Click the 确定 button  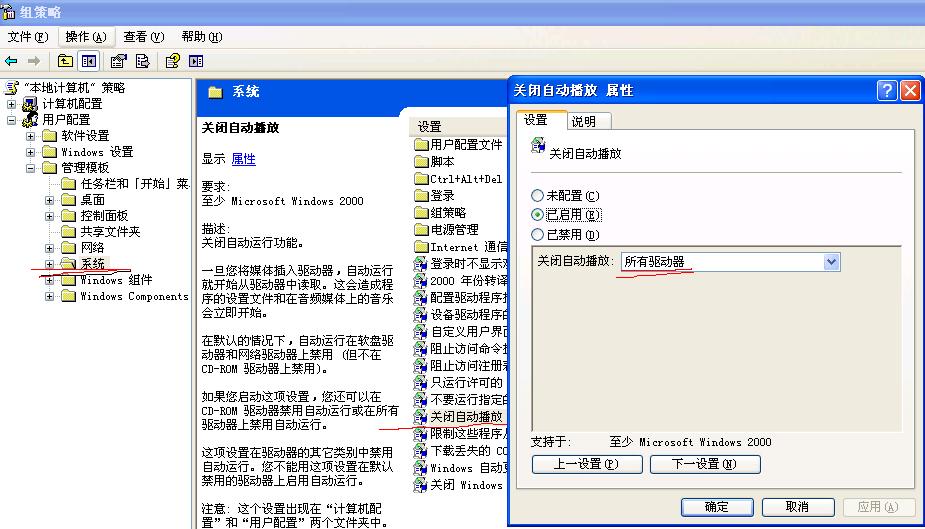click(717, 507)
